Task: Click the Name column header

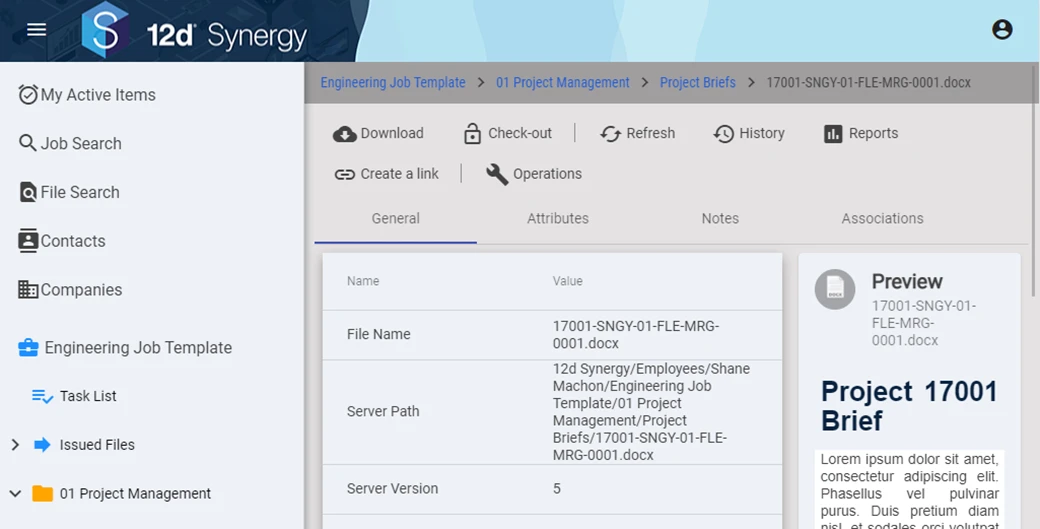Action: point(363,281)
